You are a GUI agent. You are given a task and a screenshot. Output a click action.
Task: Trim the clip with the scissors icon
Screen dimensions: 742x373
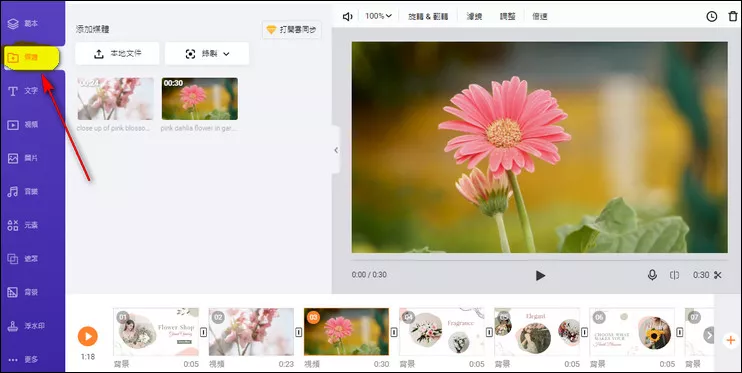click(x=718, y=275)
